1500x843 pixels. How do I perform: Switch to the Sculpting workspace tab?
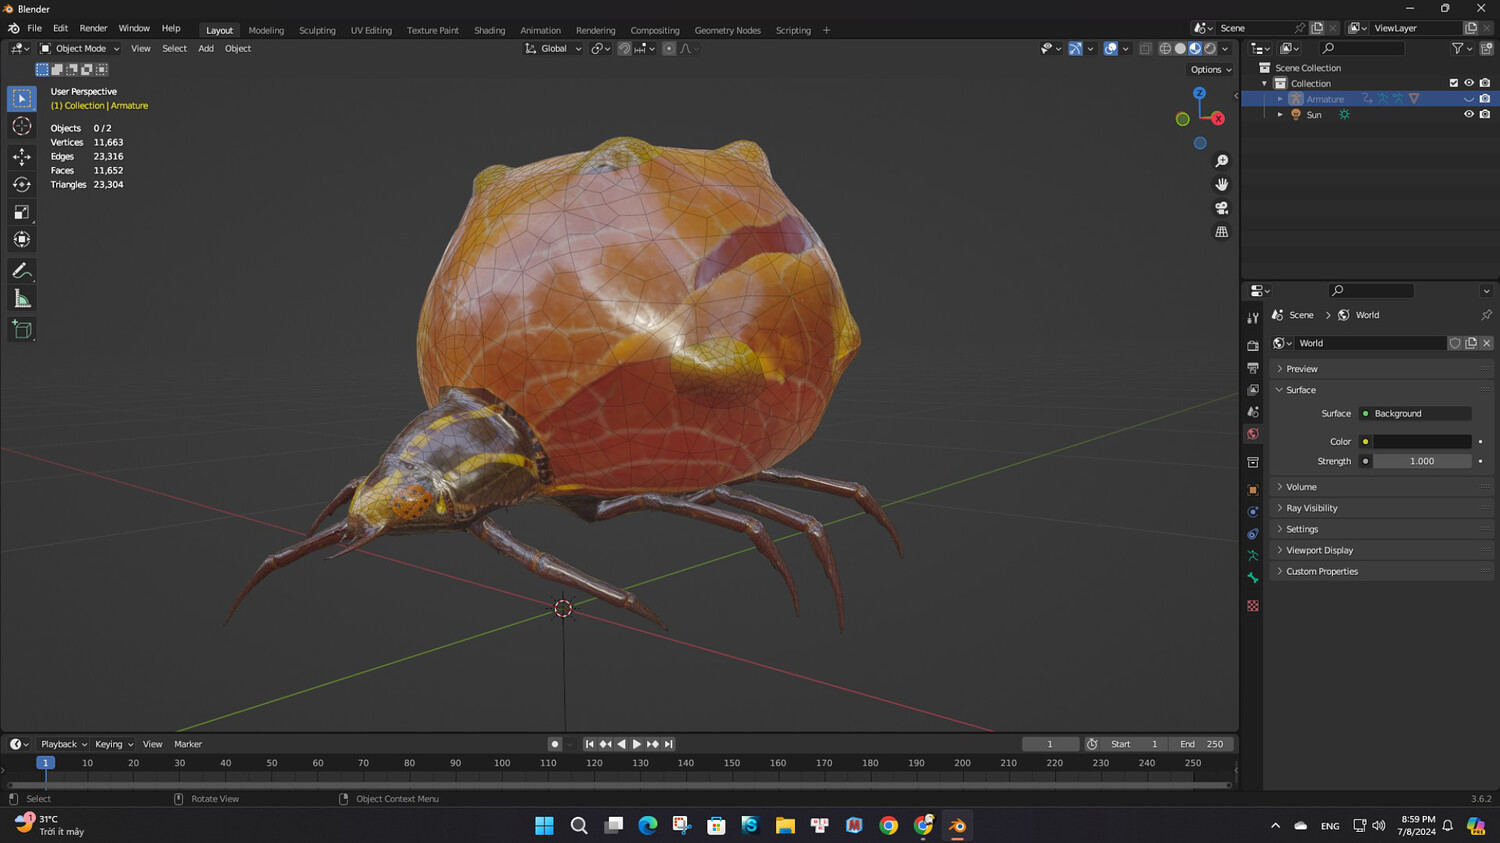pyautogui.click(x=317, y=30)
